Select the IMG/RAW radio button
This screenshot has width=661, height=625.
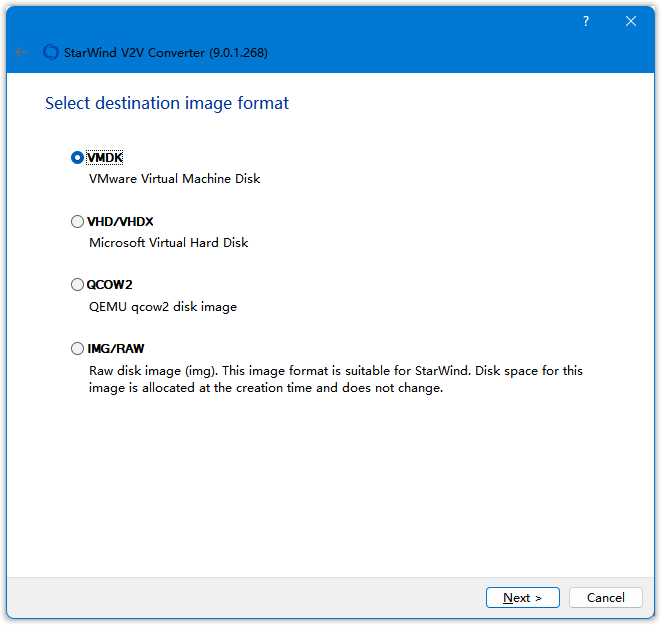coord(78,349)
